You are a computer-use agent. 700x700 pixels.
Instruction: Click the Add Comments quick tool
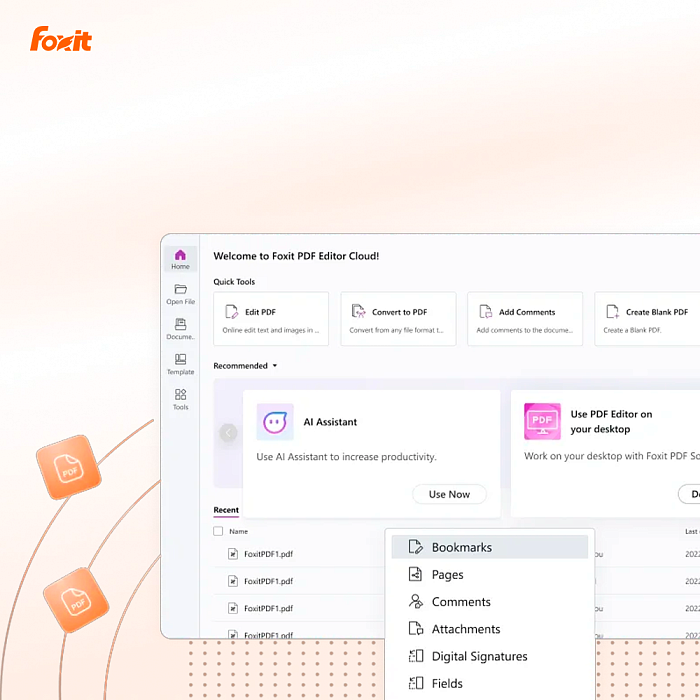pos(525,319)
